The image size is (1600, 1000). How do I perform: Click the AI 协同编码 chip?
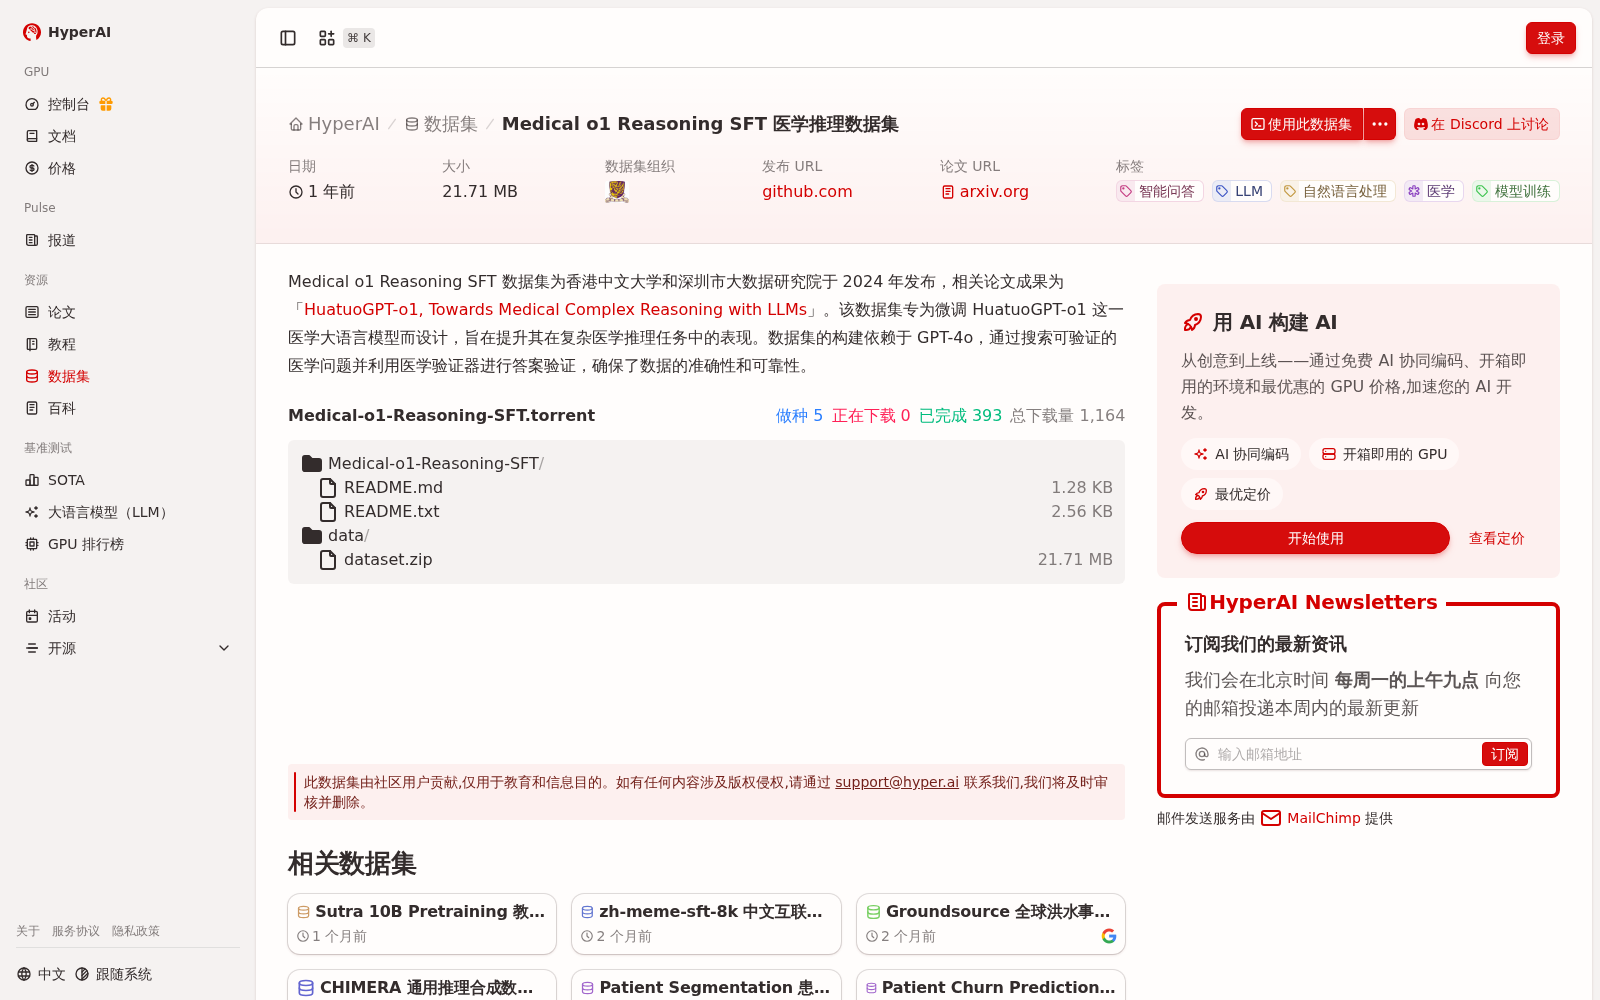[x=1241, y=454]
